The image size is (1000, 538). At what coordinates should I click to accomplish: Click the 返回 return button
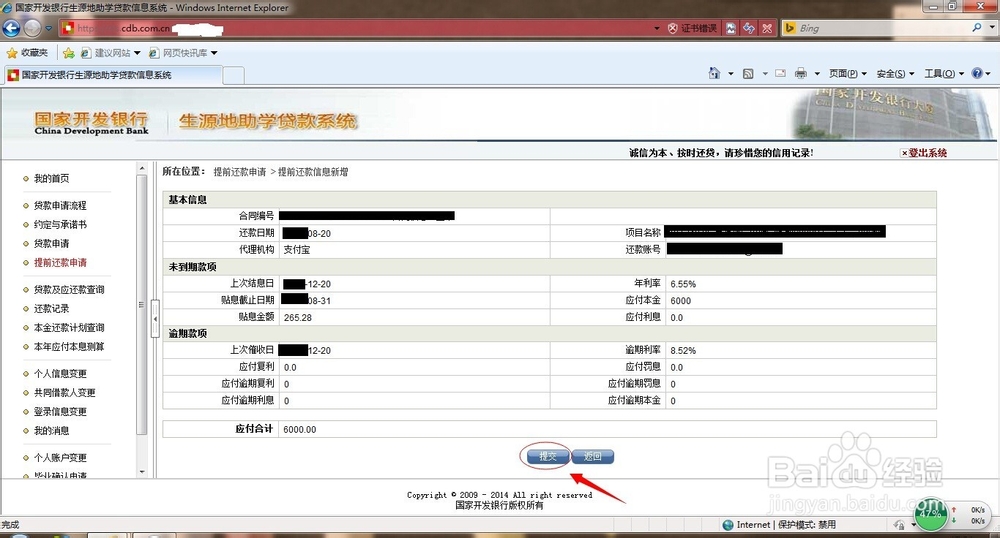(x=592, y=456)
